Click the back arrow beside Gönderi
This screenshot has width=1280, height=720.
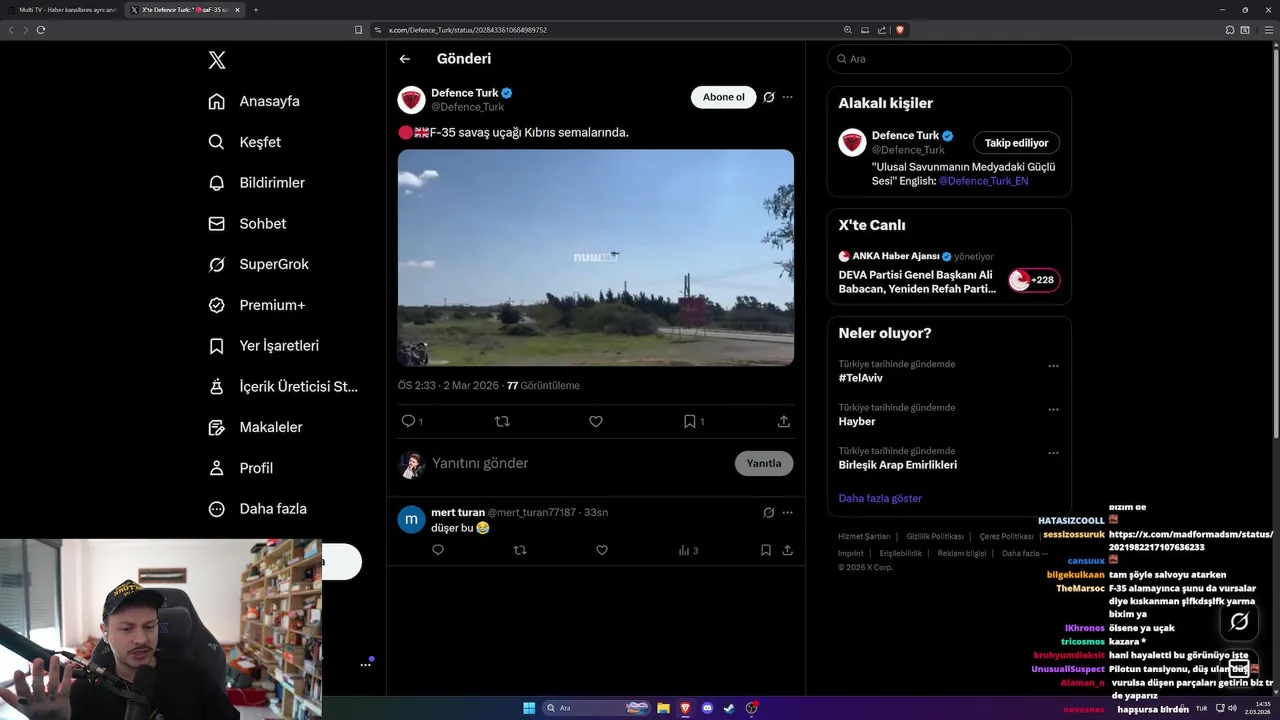tap(405, 59)
